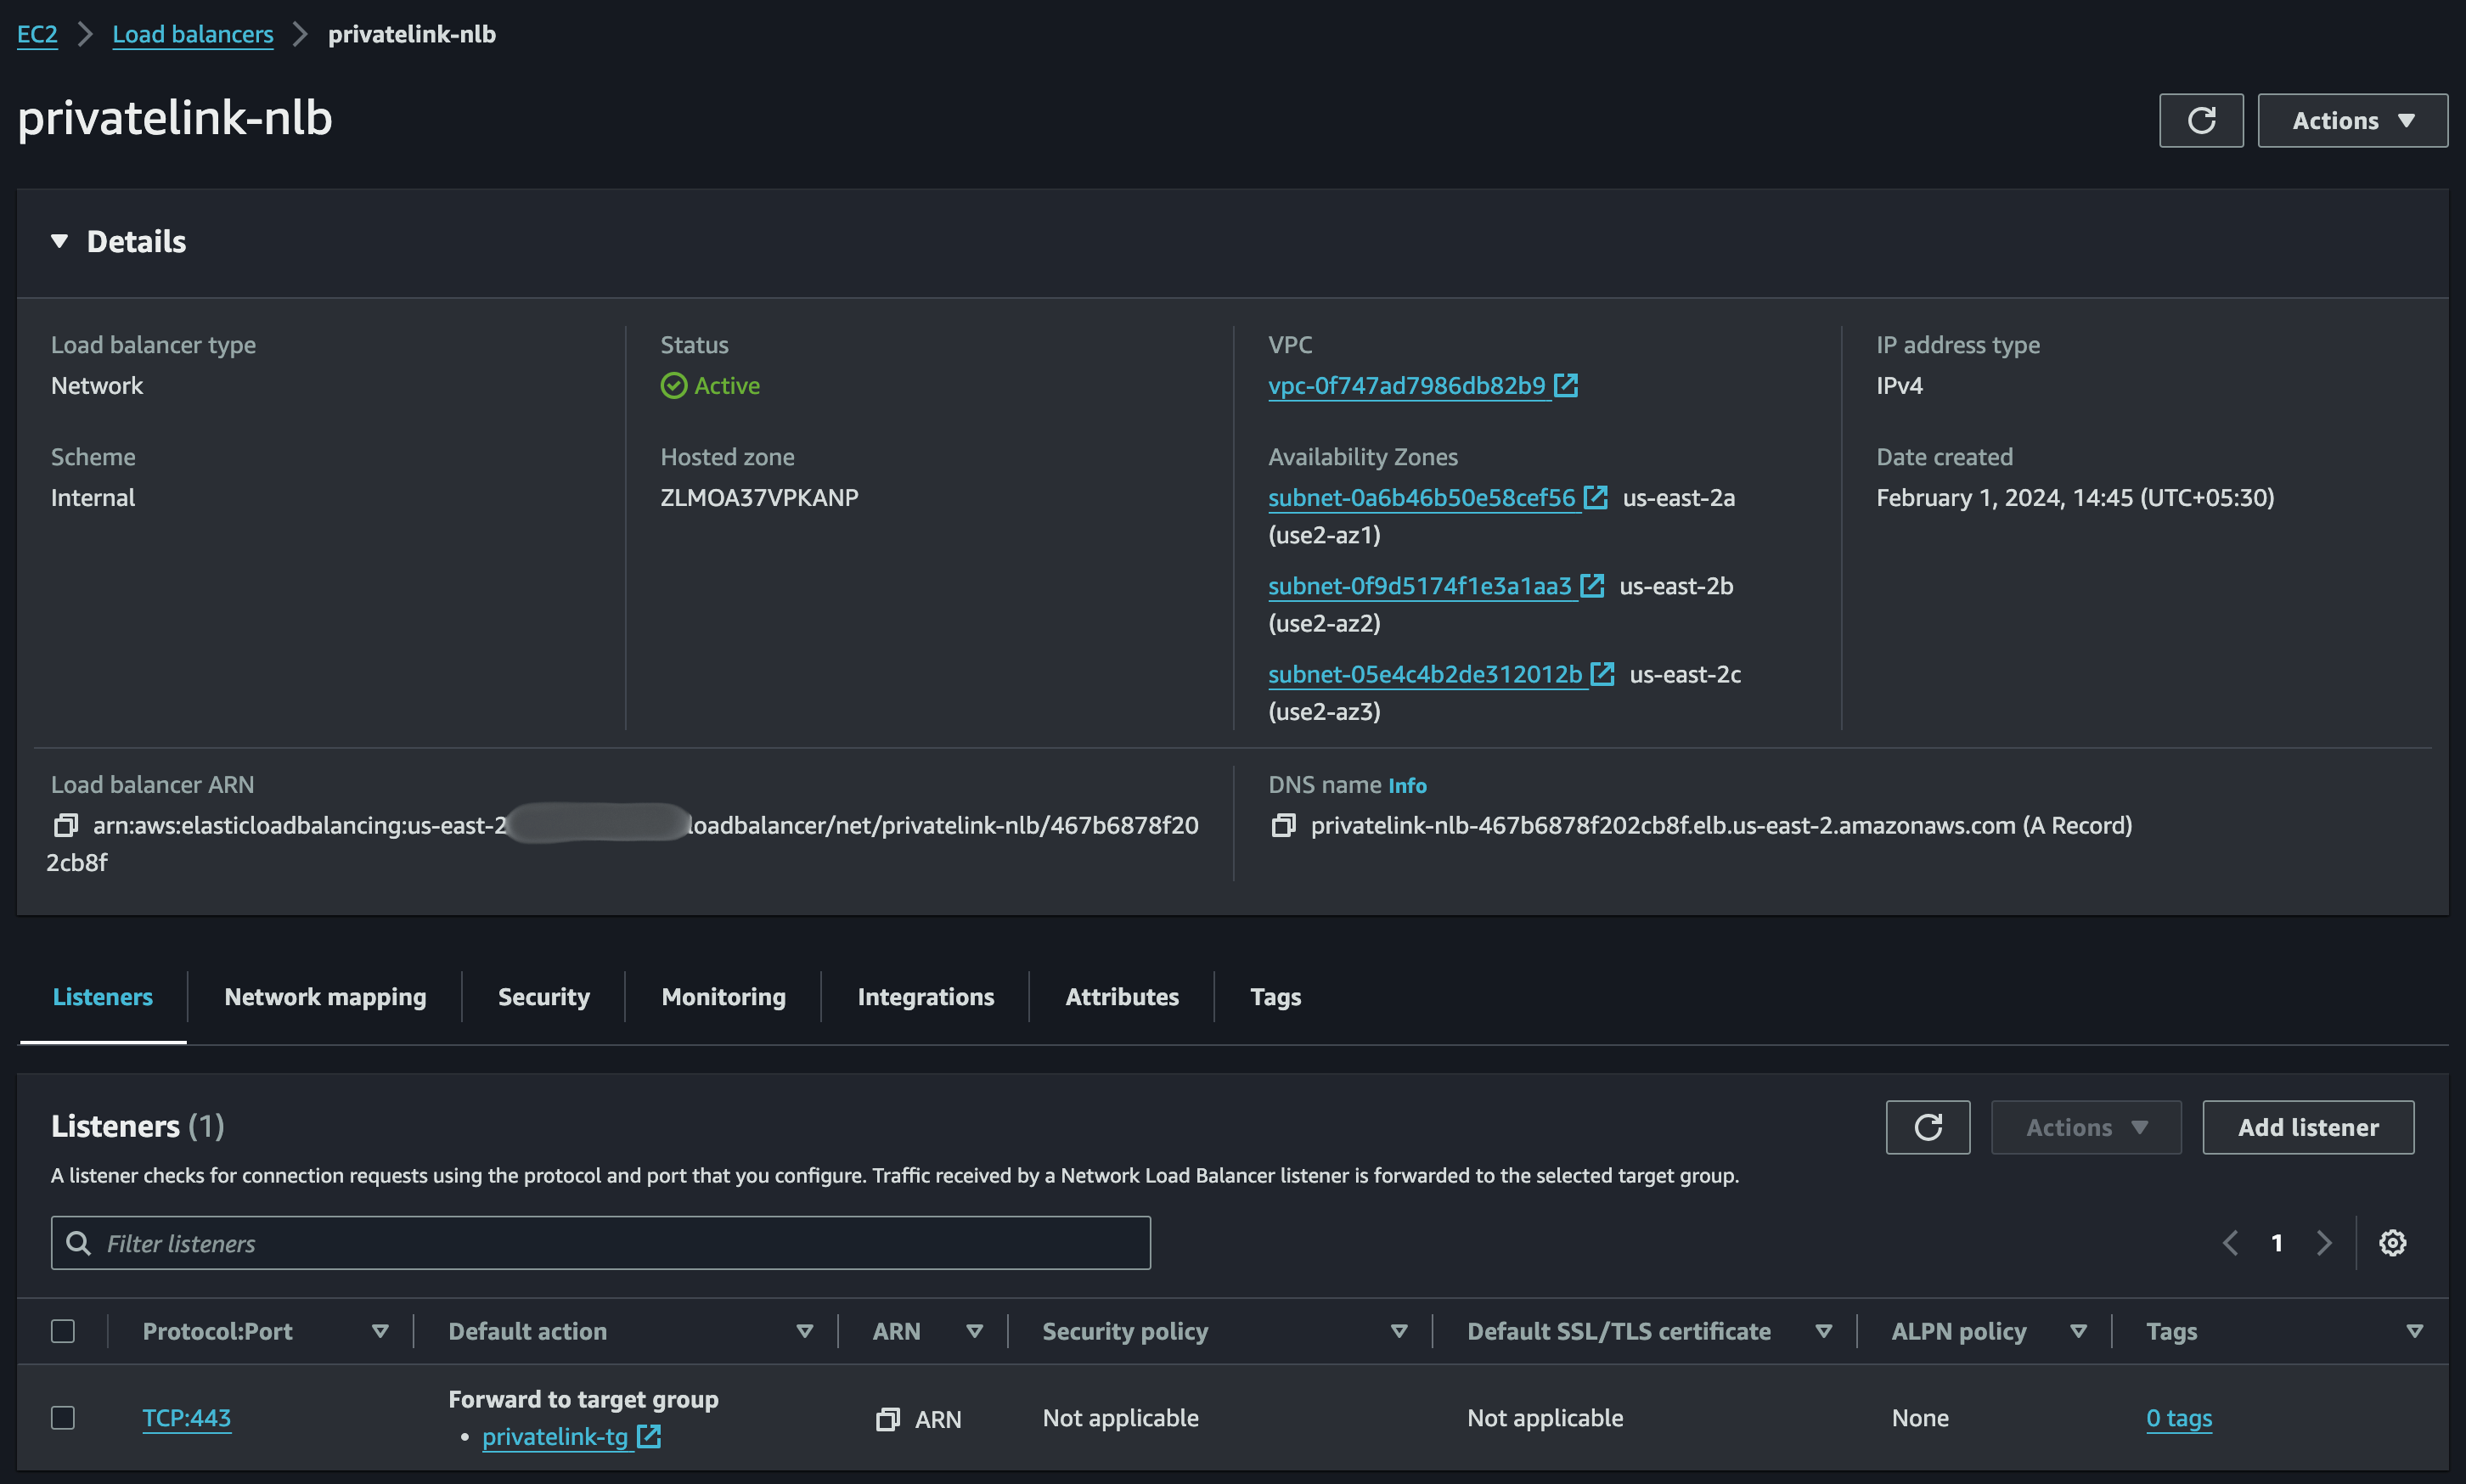Open the 0 tags link
Viewport: 2466px width, 1484px height.
pyautogui.click(x=2179, y=1418)
